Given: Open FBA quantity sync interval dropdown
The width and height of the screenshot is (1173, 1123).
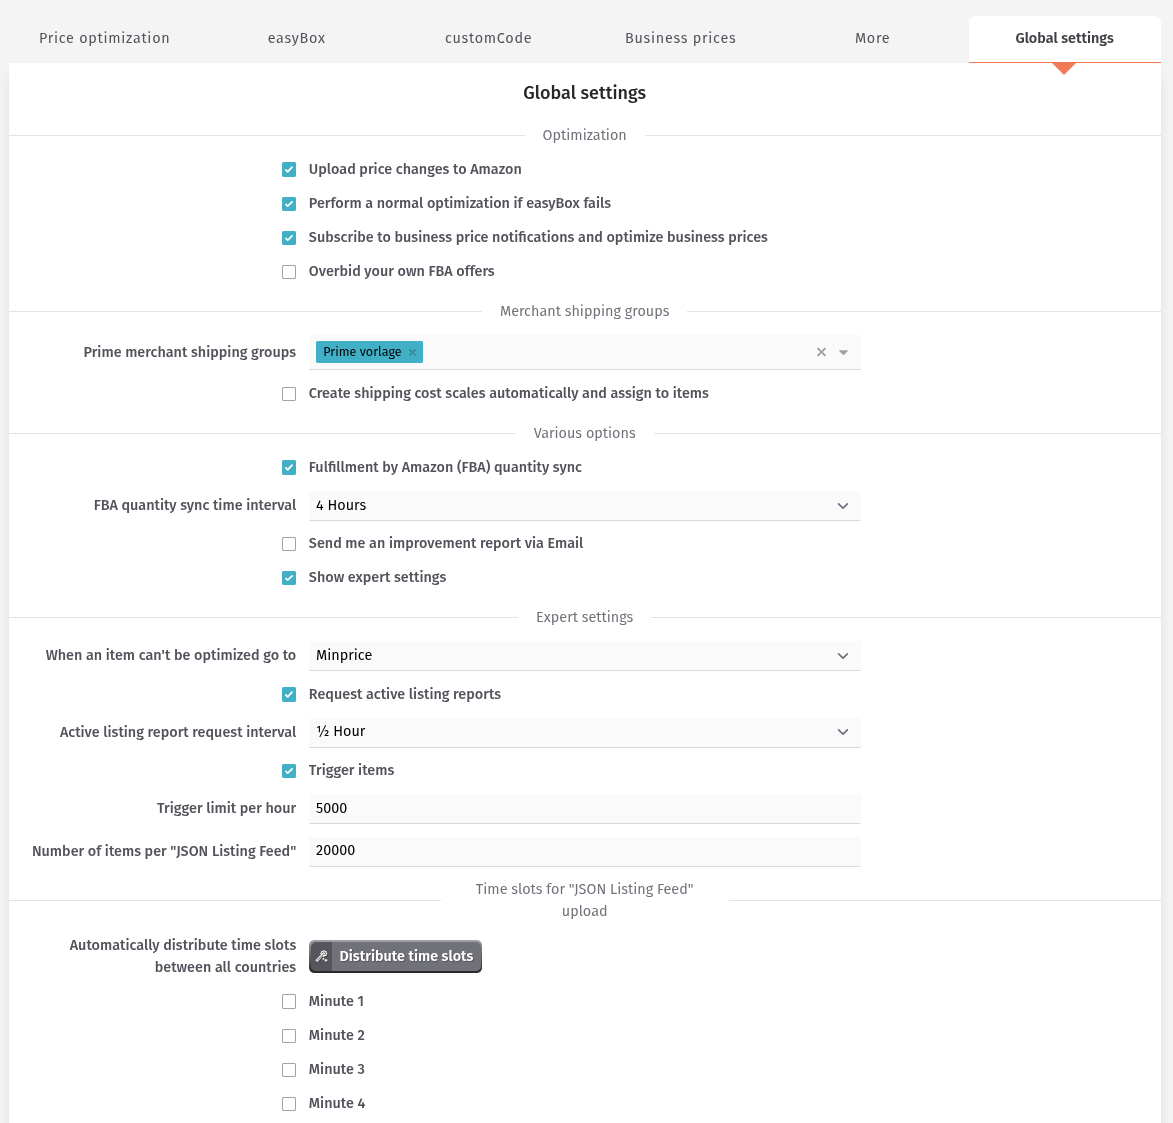Looking at the screenshot, I should point(584,506).
